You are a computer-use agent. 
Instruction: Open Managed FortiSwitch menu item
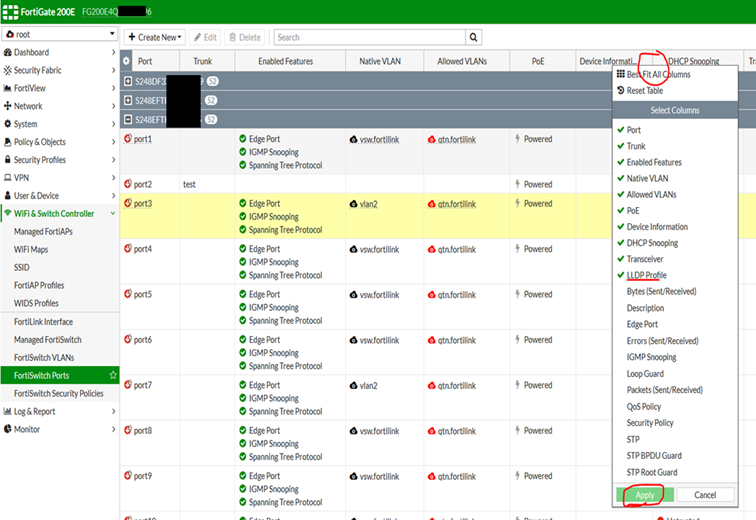pos(47,340)
